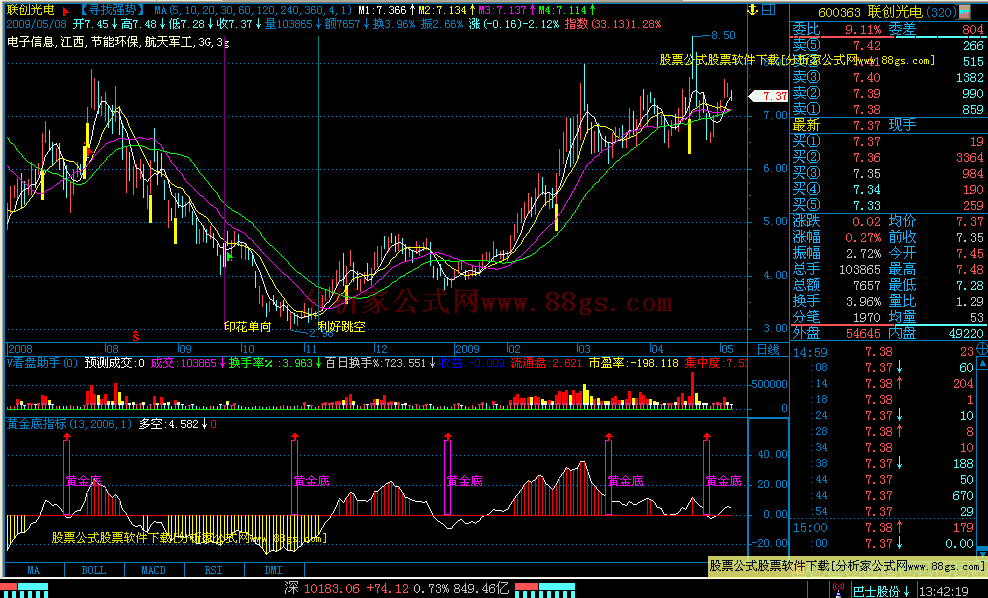Click the 买① 7.37 order row
The image size is (988, 598).
coord(888,142)
